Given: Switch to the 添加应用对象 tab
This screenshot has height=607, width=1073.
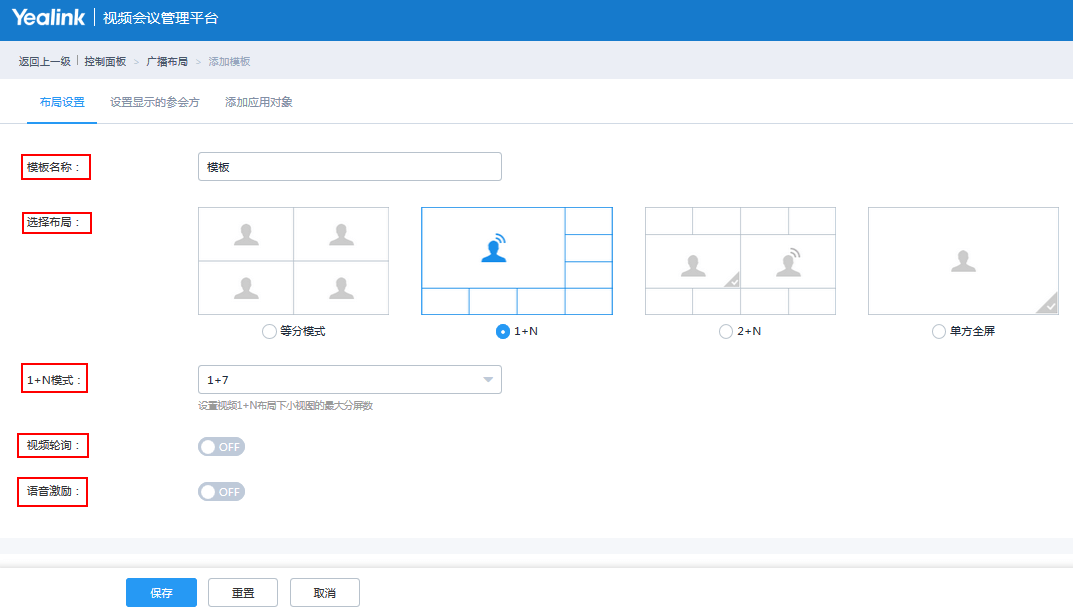Looking at the screenshot, I should [259, 102].
